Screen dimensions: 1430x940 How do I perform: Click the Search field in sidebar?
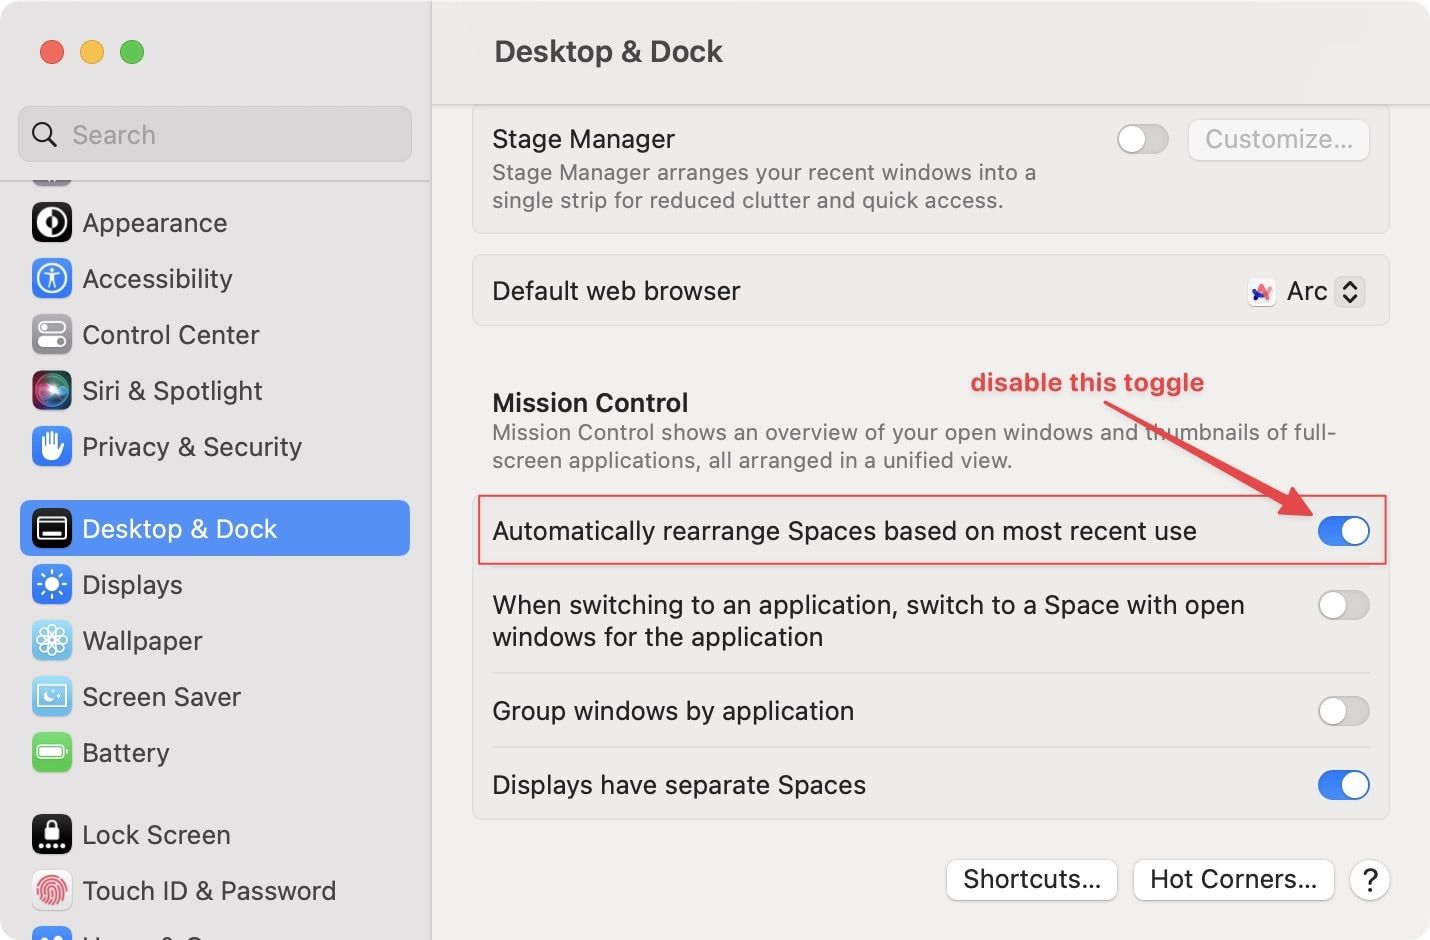pyautogui.click(x=215, y=135)
